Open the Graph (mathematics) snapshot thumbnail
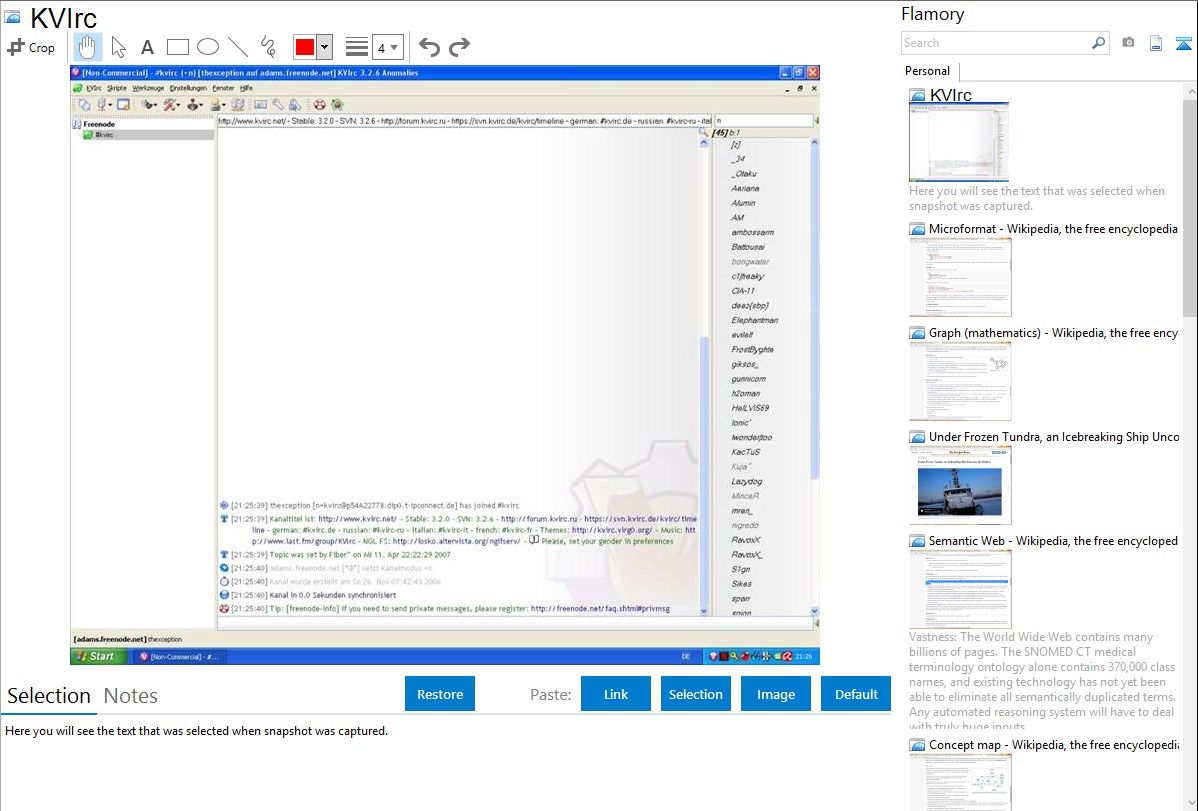Image resolution: width=1198 pixels, height=811 pixels. [x=960, y=381]
